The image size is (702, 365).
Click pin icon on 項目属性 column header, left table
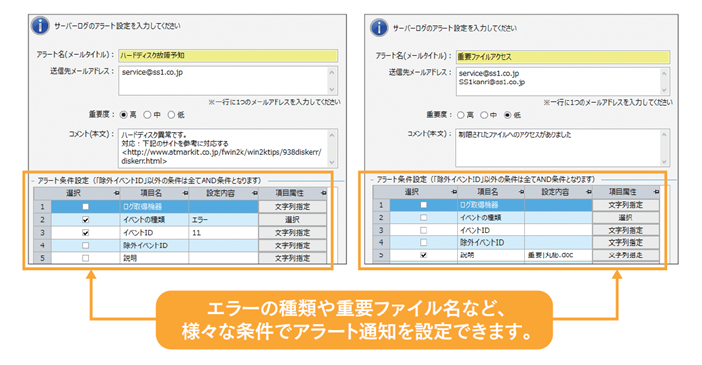[323, 193]
